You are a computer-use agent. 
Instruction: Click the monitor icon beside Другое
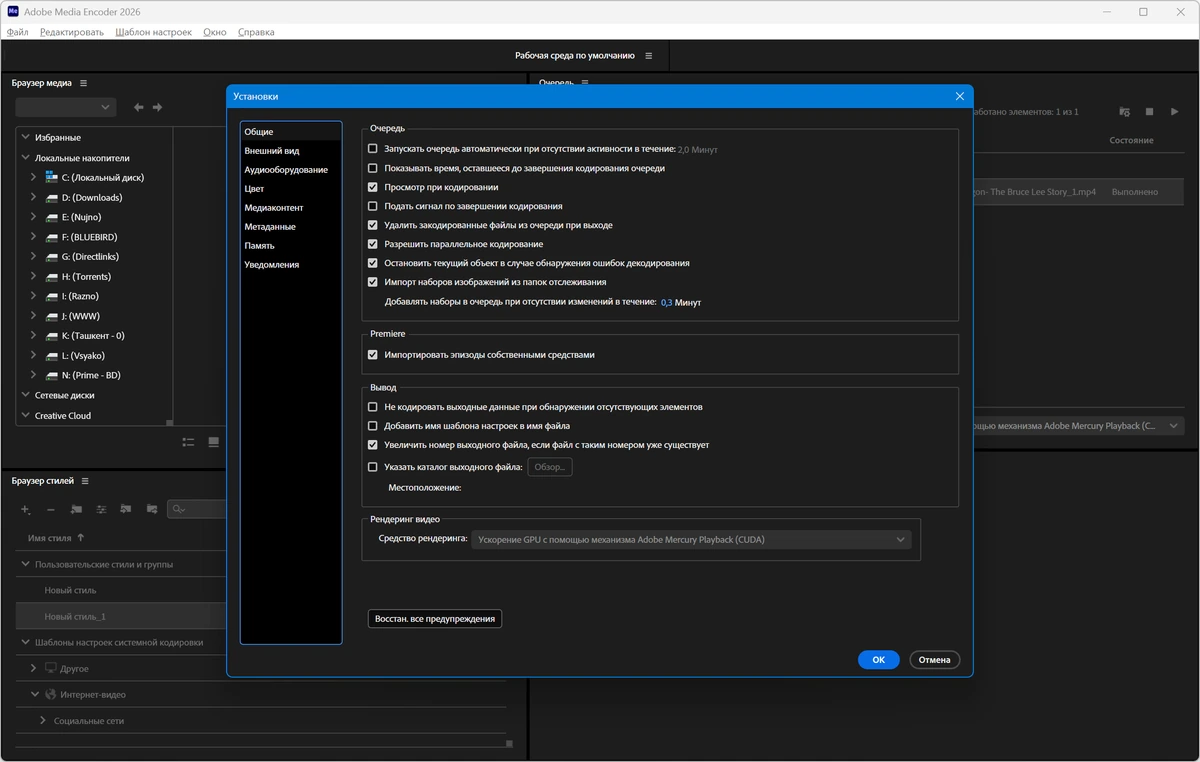tap(51, 668)
